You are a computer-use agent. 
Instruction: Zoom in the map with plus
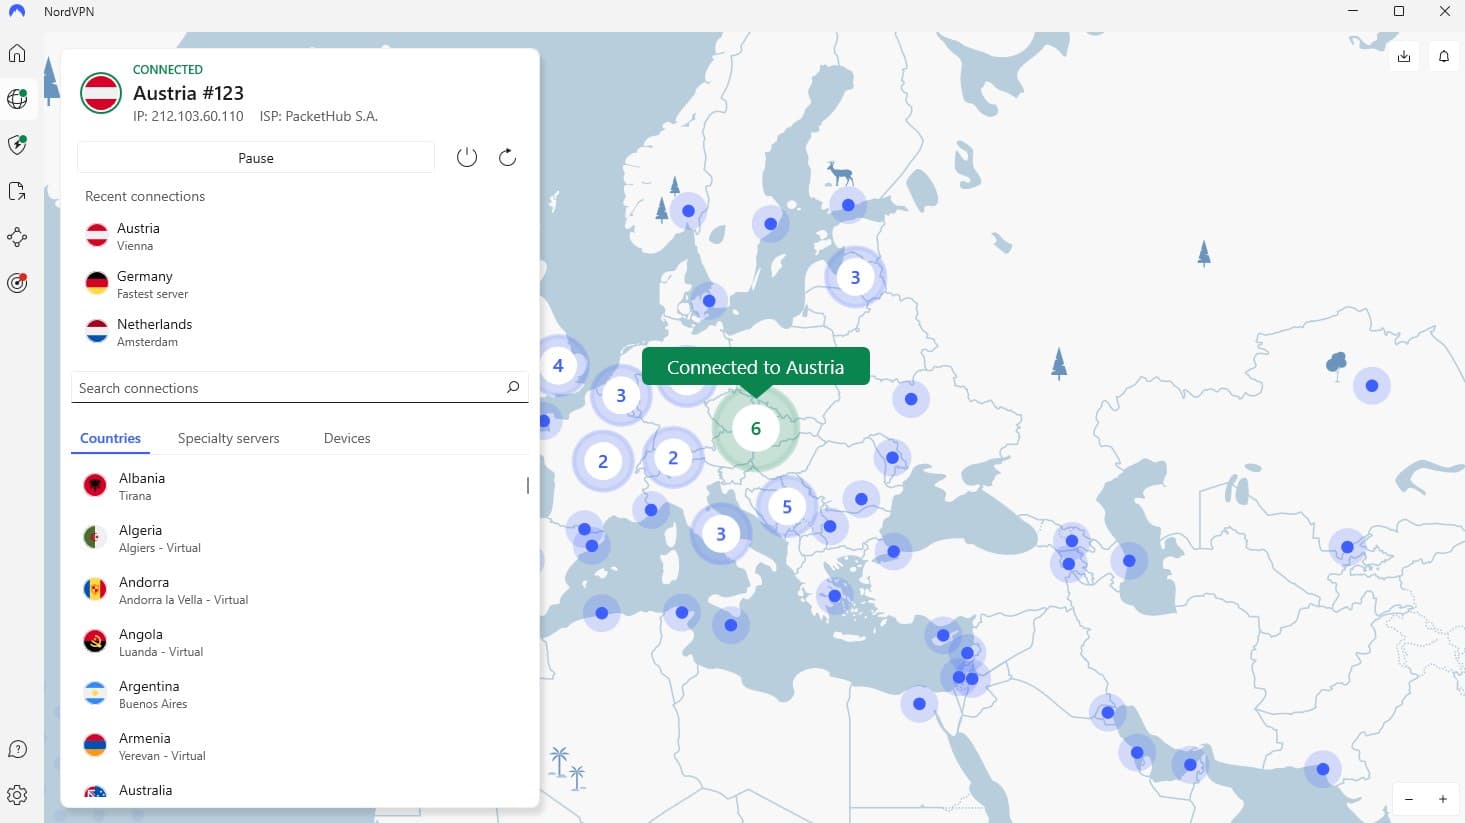pos(1443,799)
